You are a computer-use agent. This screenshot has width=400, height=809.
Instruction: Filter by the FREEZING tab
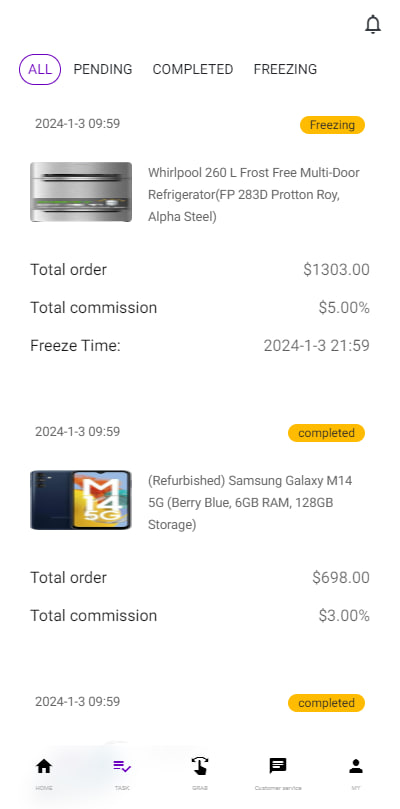pyautogui.click(x=285, y=69)
